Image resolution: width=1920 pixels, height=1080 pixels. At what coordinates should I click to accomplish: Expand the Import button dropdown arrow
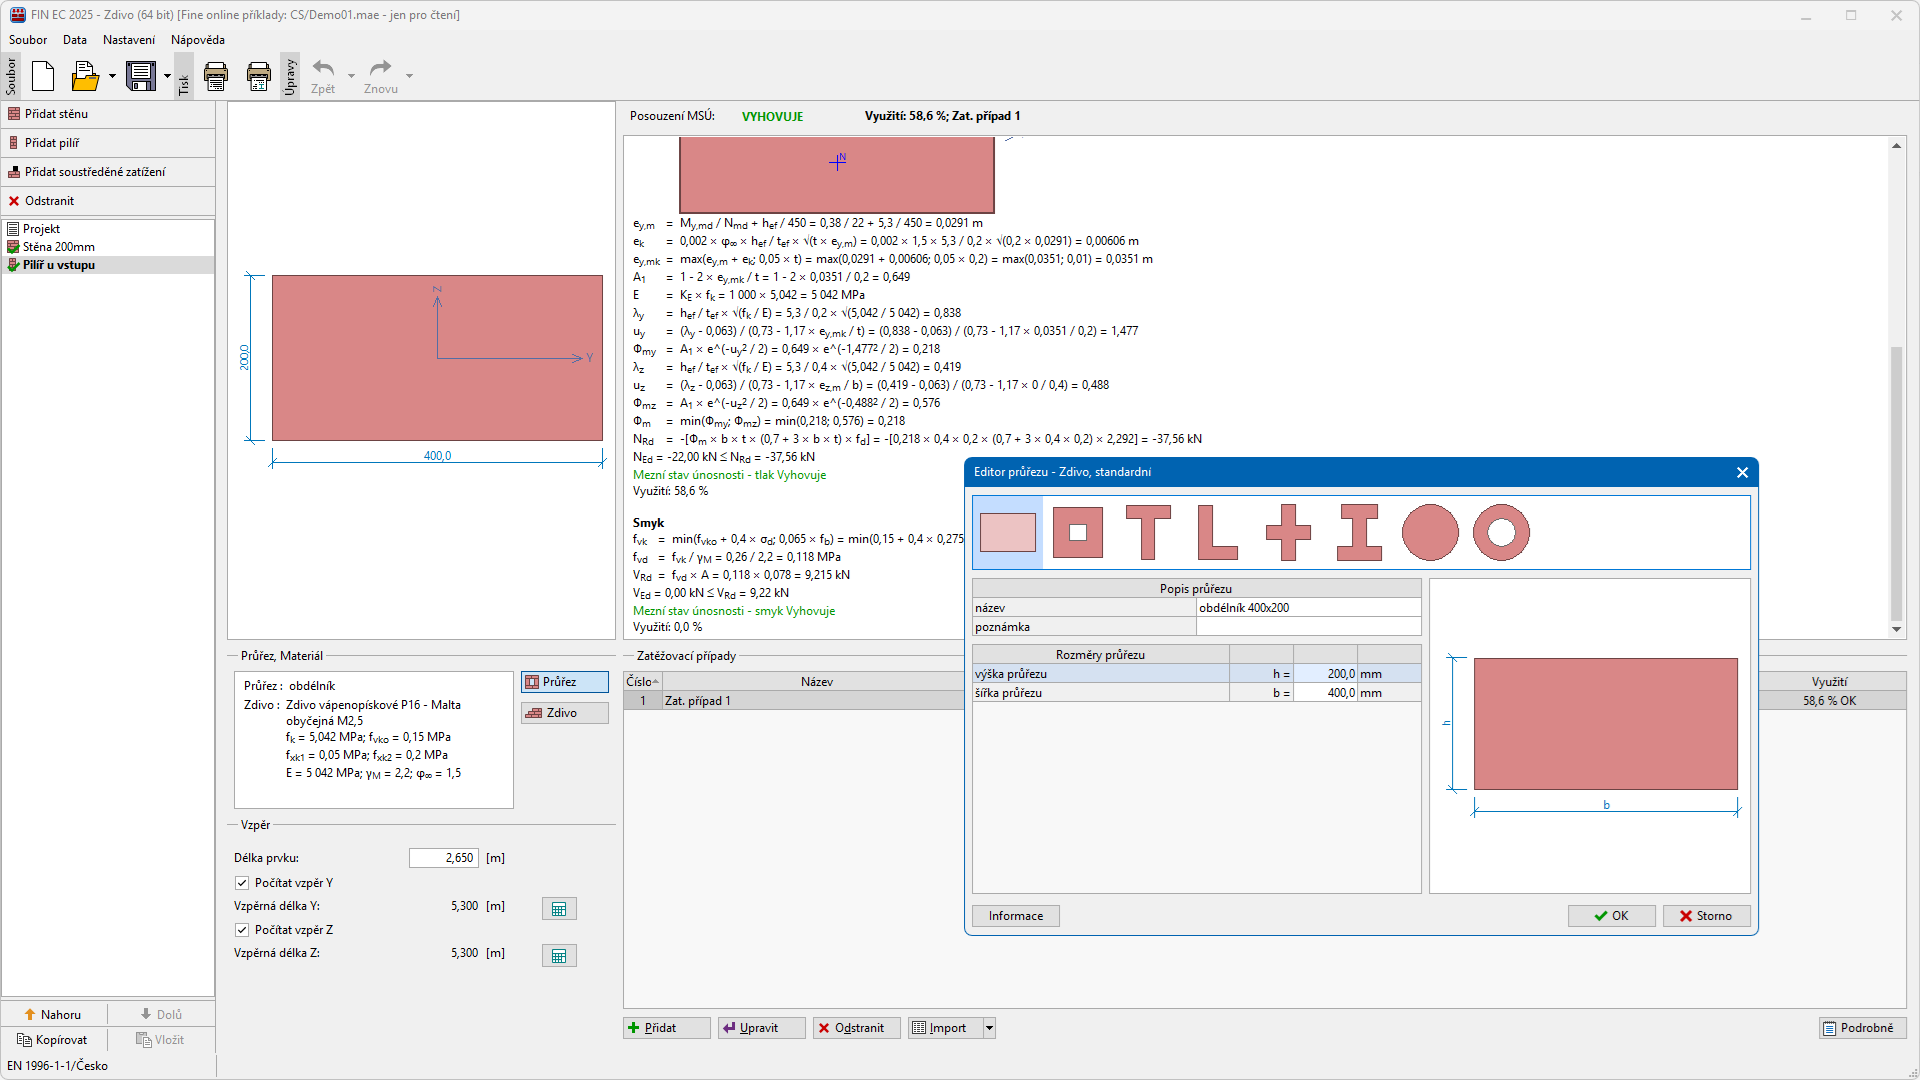(x=989, y=1028)
